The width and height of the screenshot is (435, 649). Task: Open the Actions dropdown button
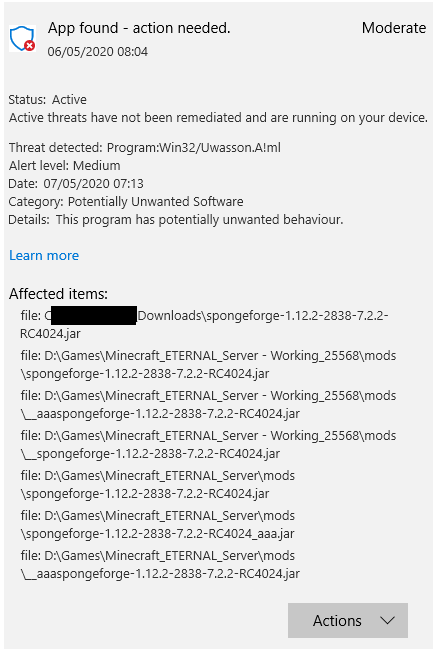click(348, 620)
